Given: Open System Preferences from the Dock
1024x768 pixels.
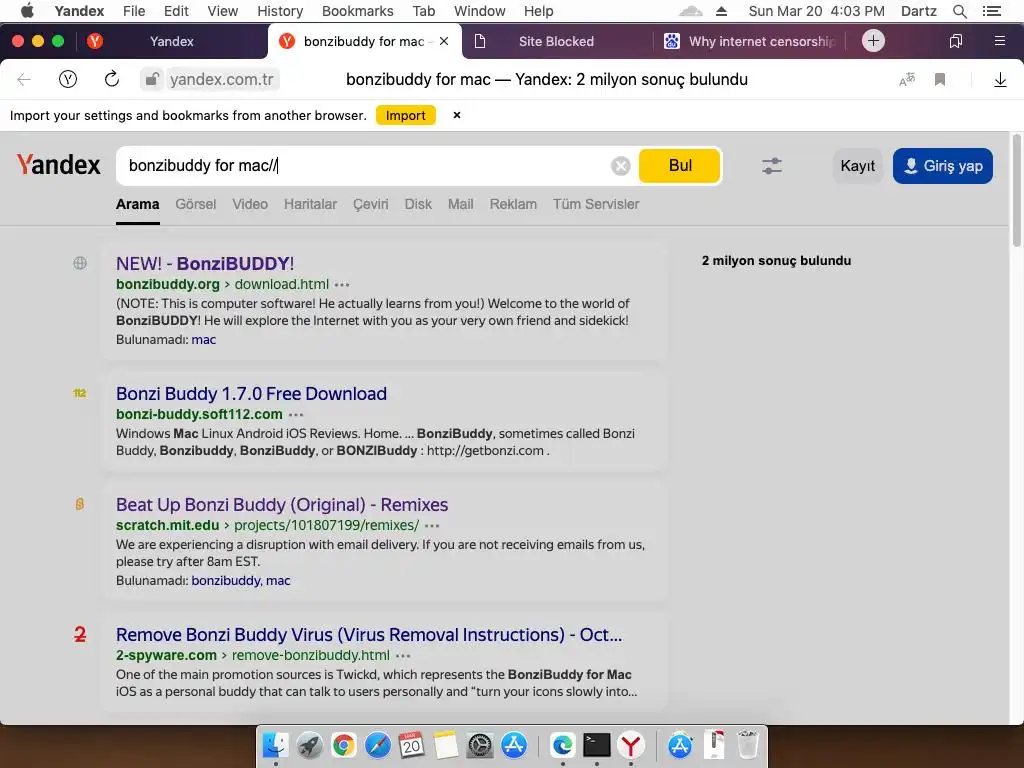Looking at the screenshot, I should click(x=480, y=744).
